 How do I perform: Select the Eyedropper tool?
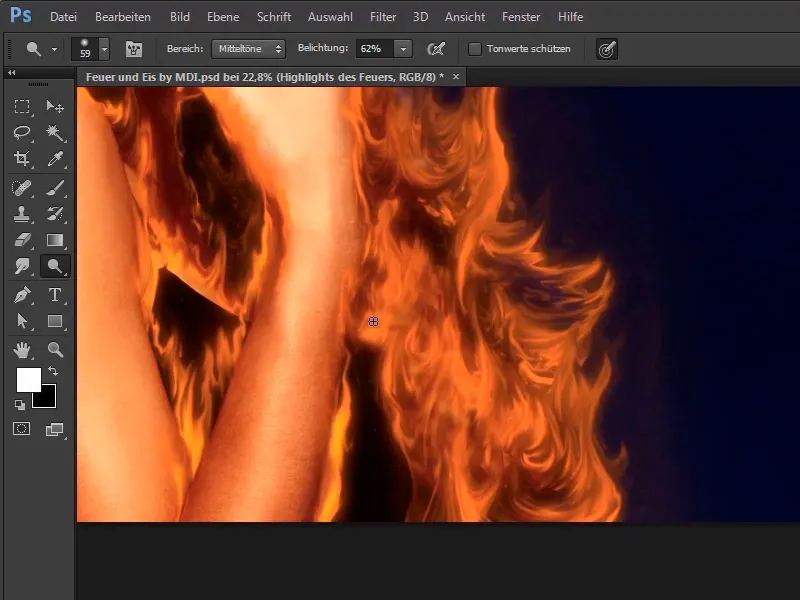click(55, 159)
